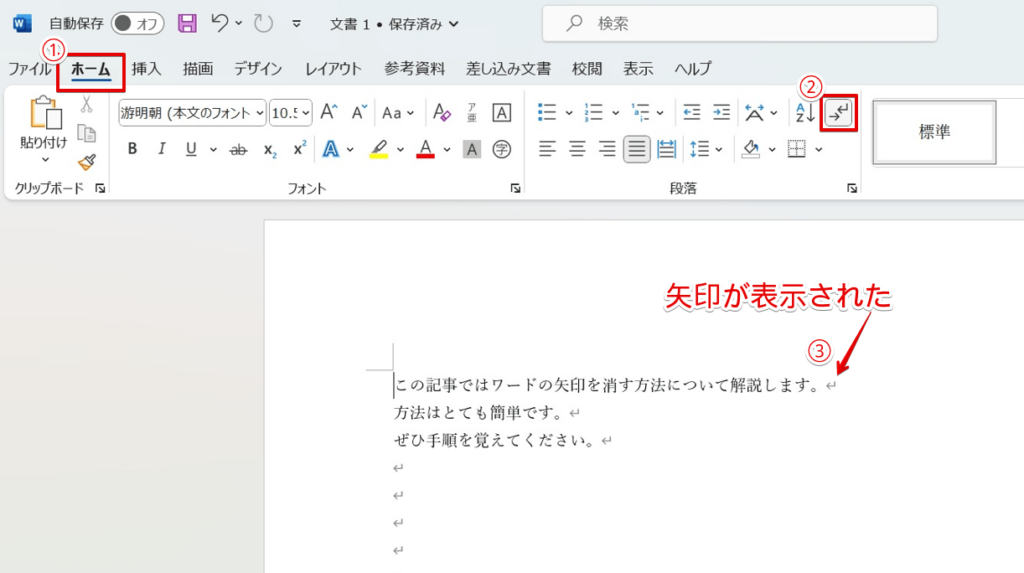Copy selection with copy icon
This screenshot has height=573, width=1024.
86,133
